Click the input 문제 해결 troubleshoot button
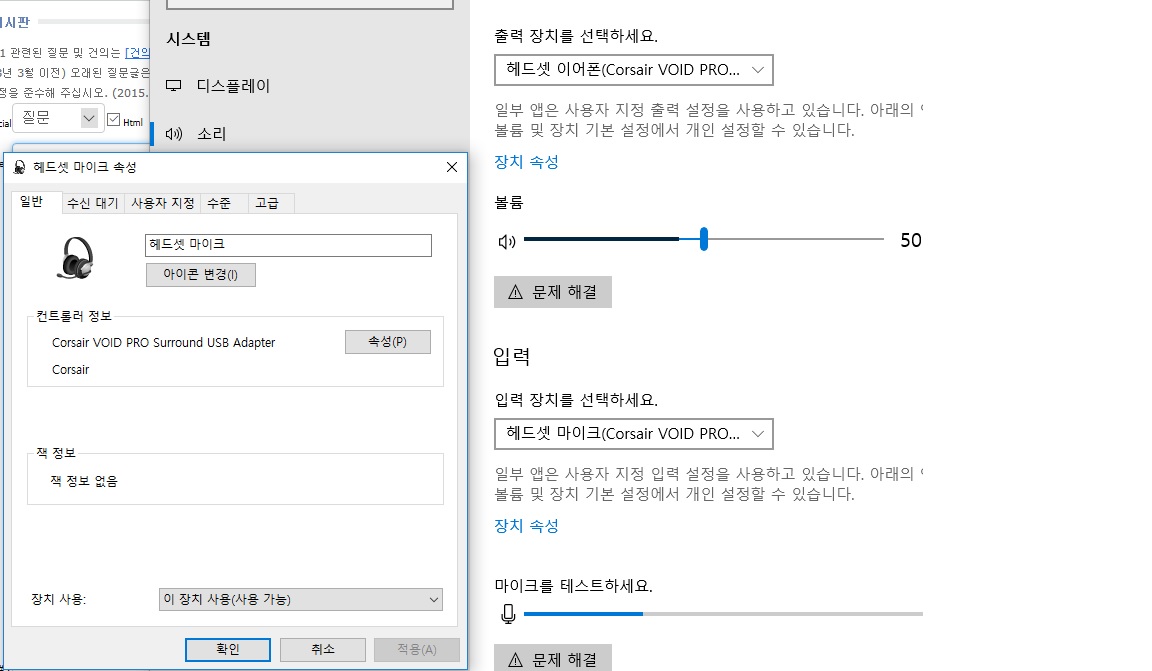 pos(552,659)
